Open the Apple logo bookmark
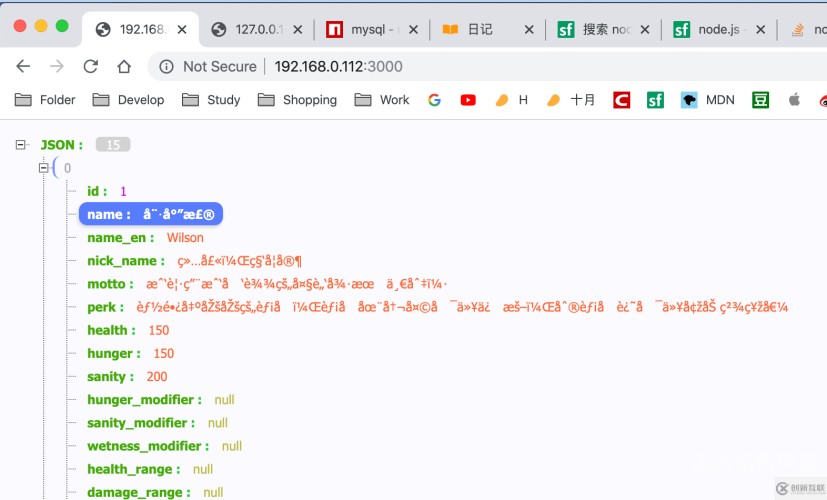827x500 pixels. click(x=794, y=100)
